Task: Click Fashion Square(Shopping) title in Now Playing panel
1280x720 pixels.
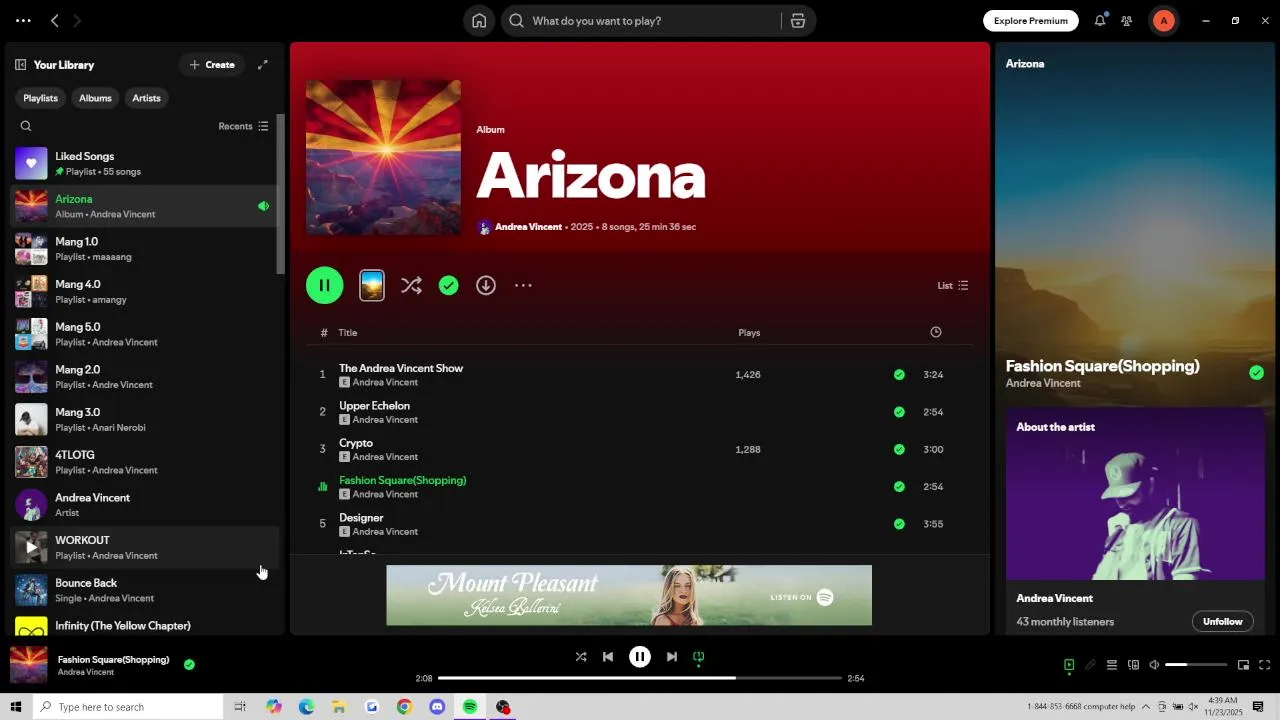Action: (1102, 366)
